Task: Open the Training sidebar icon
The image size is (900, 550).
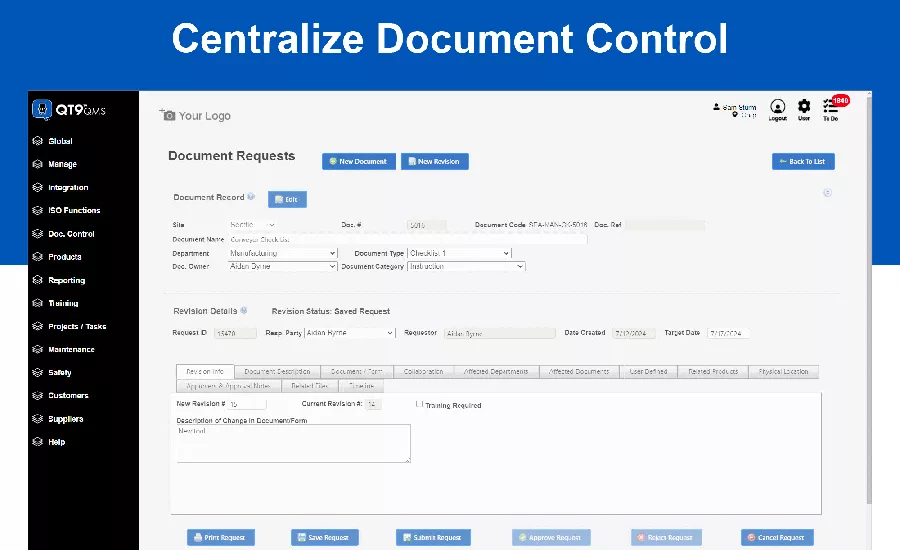Action: (38, 303)
